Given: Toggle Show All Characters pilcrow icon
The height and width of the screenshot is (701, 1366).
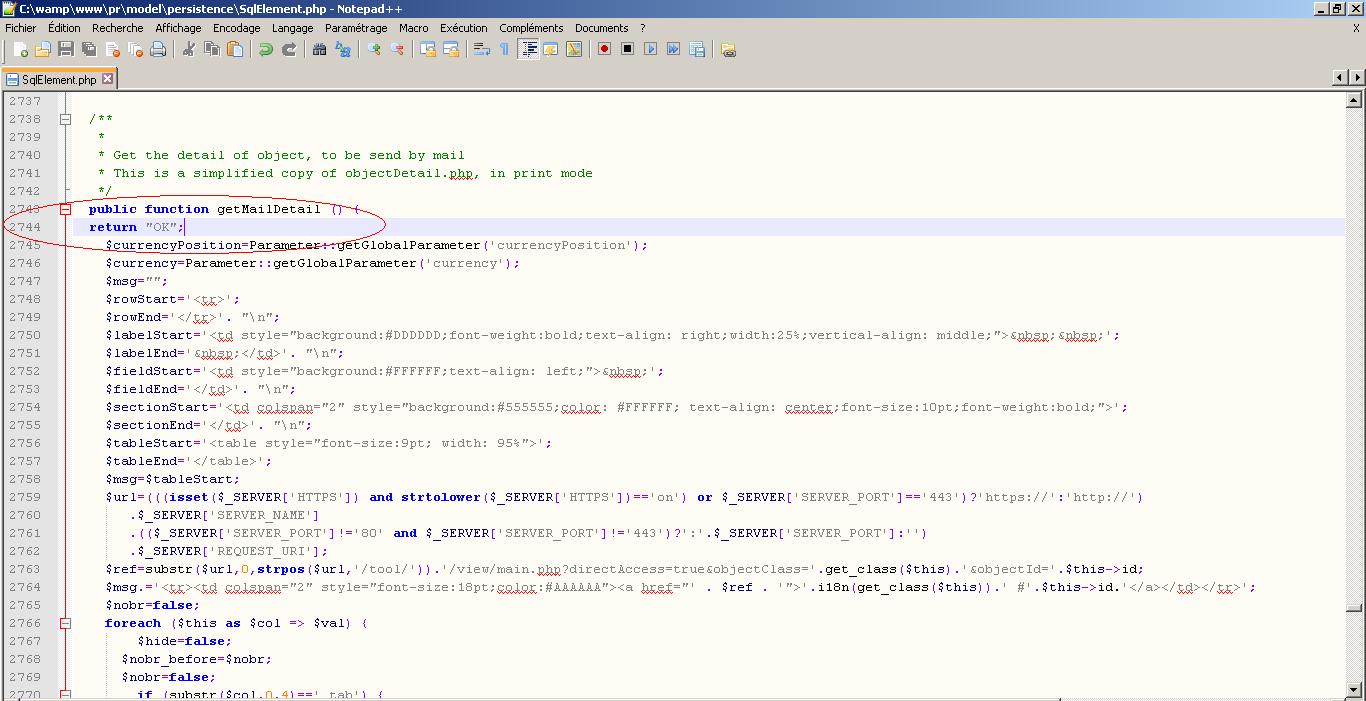Looking at the screenshot, I should tap(504, 49).
